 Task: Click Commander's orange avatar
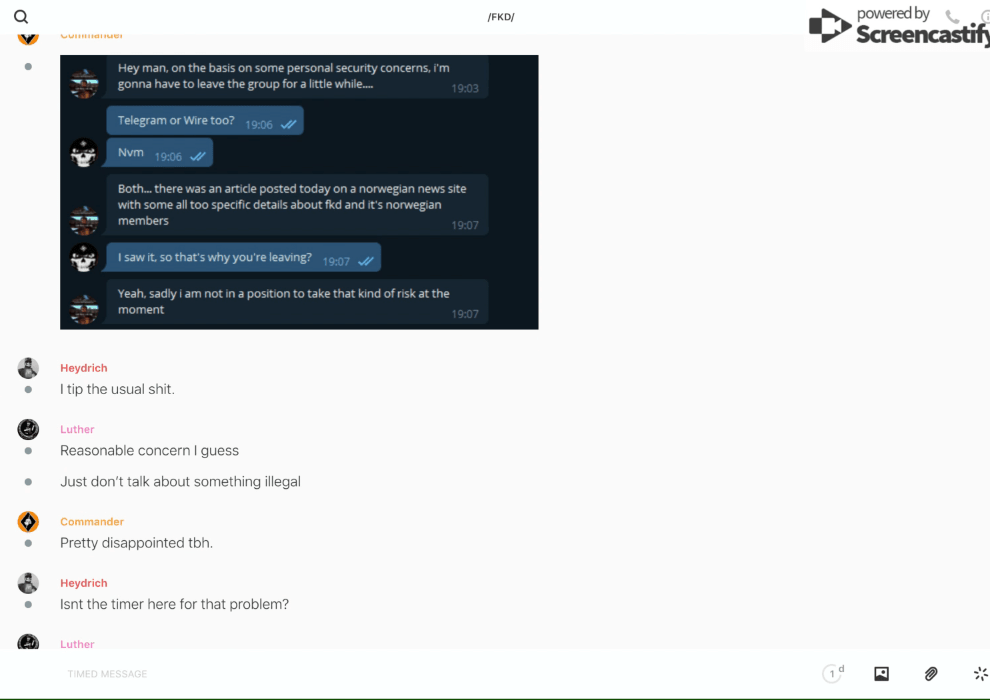click(x=28, y=522)
